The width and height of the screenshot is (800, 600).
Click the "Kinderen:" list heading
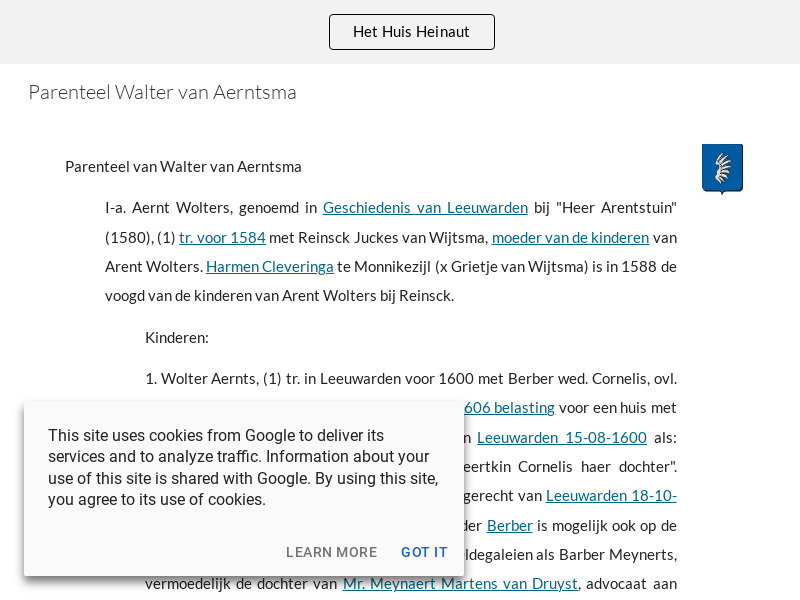(177, 337)
